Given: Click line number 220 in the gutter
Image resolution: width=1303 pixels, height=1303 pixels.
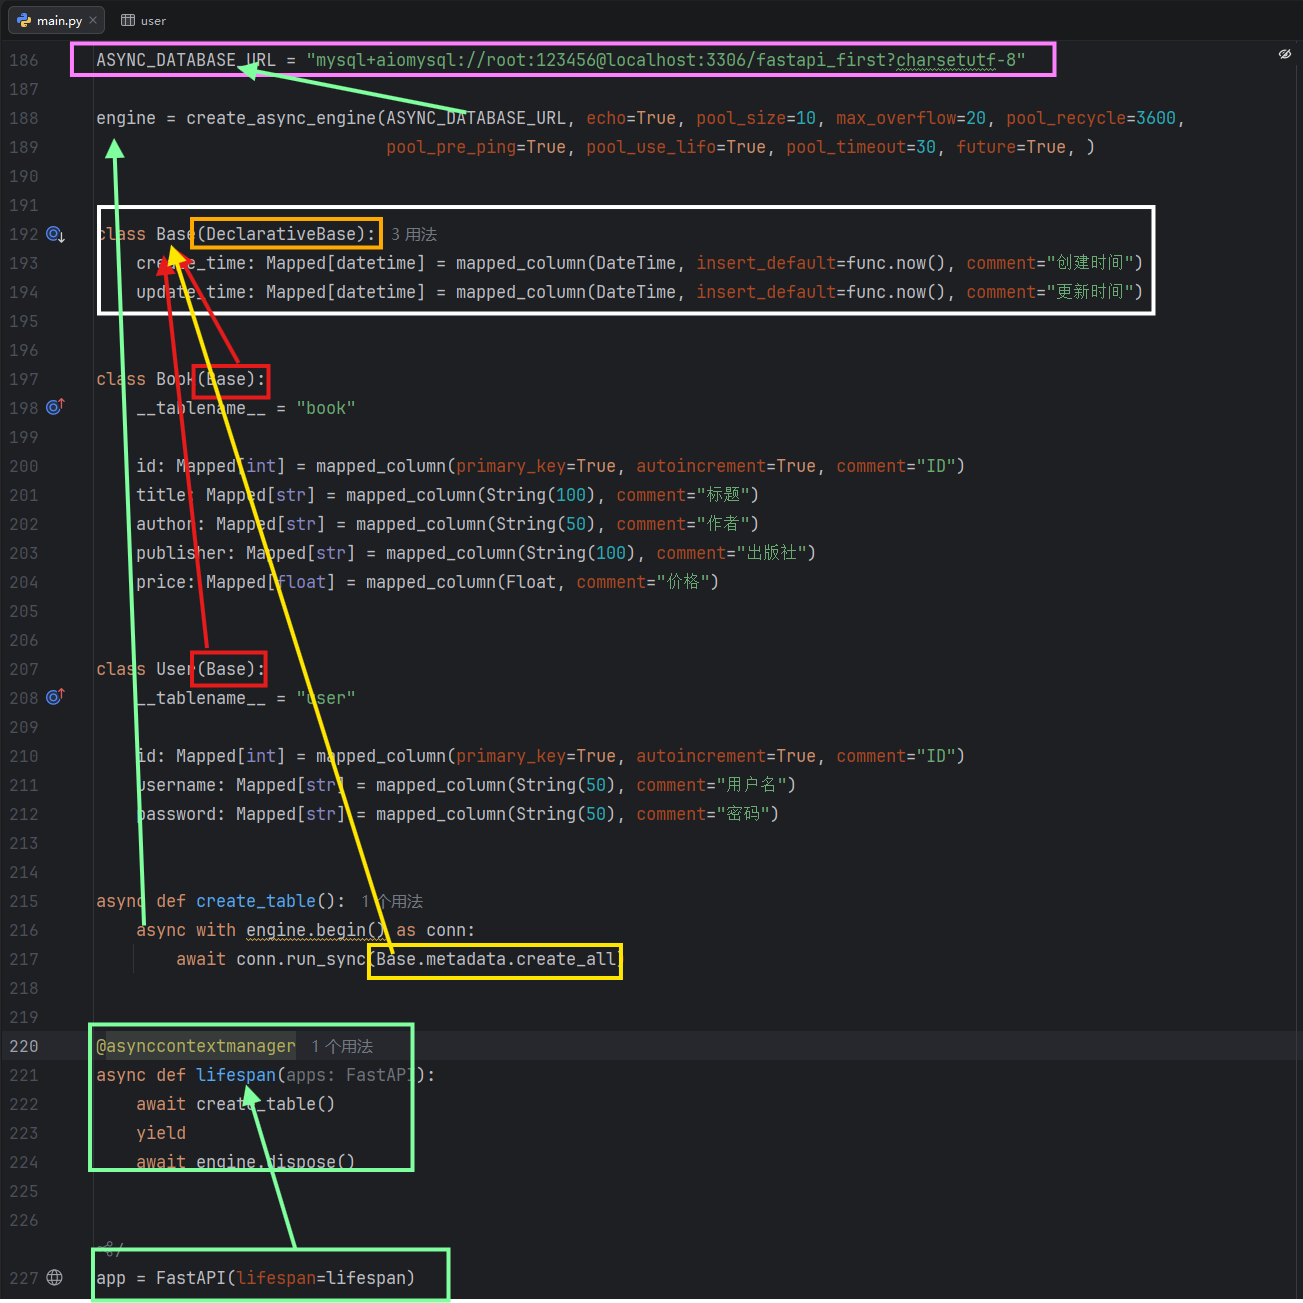Looking at the screenshot, I should point(24,1046).
